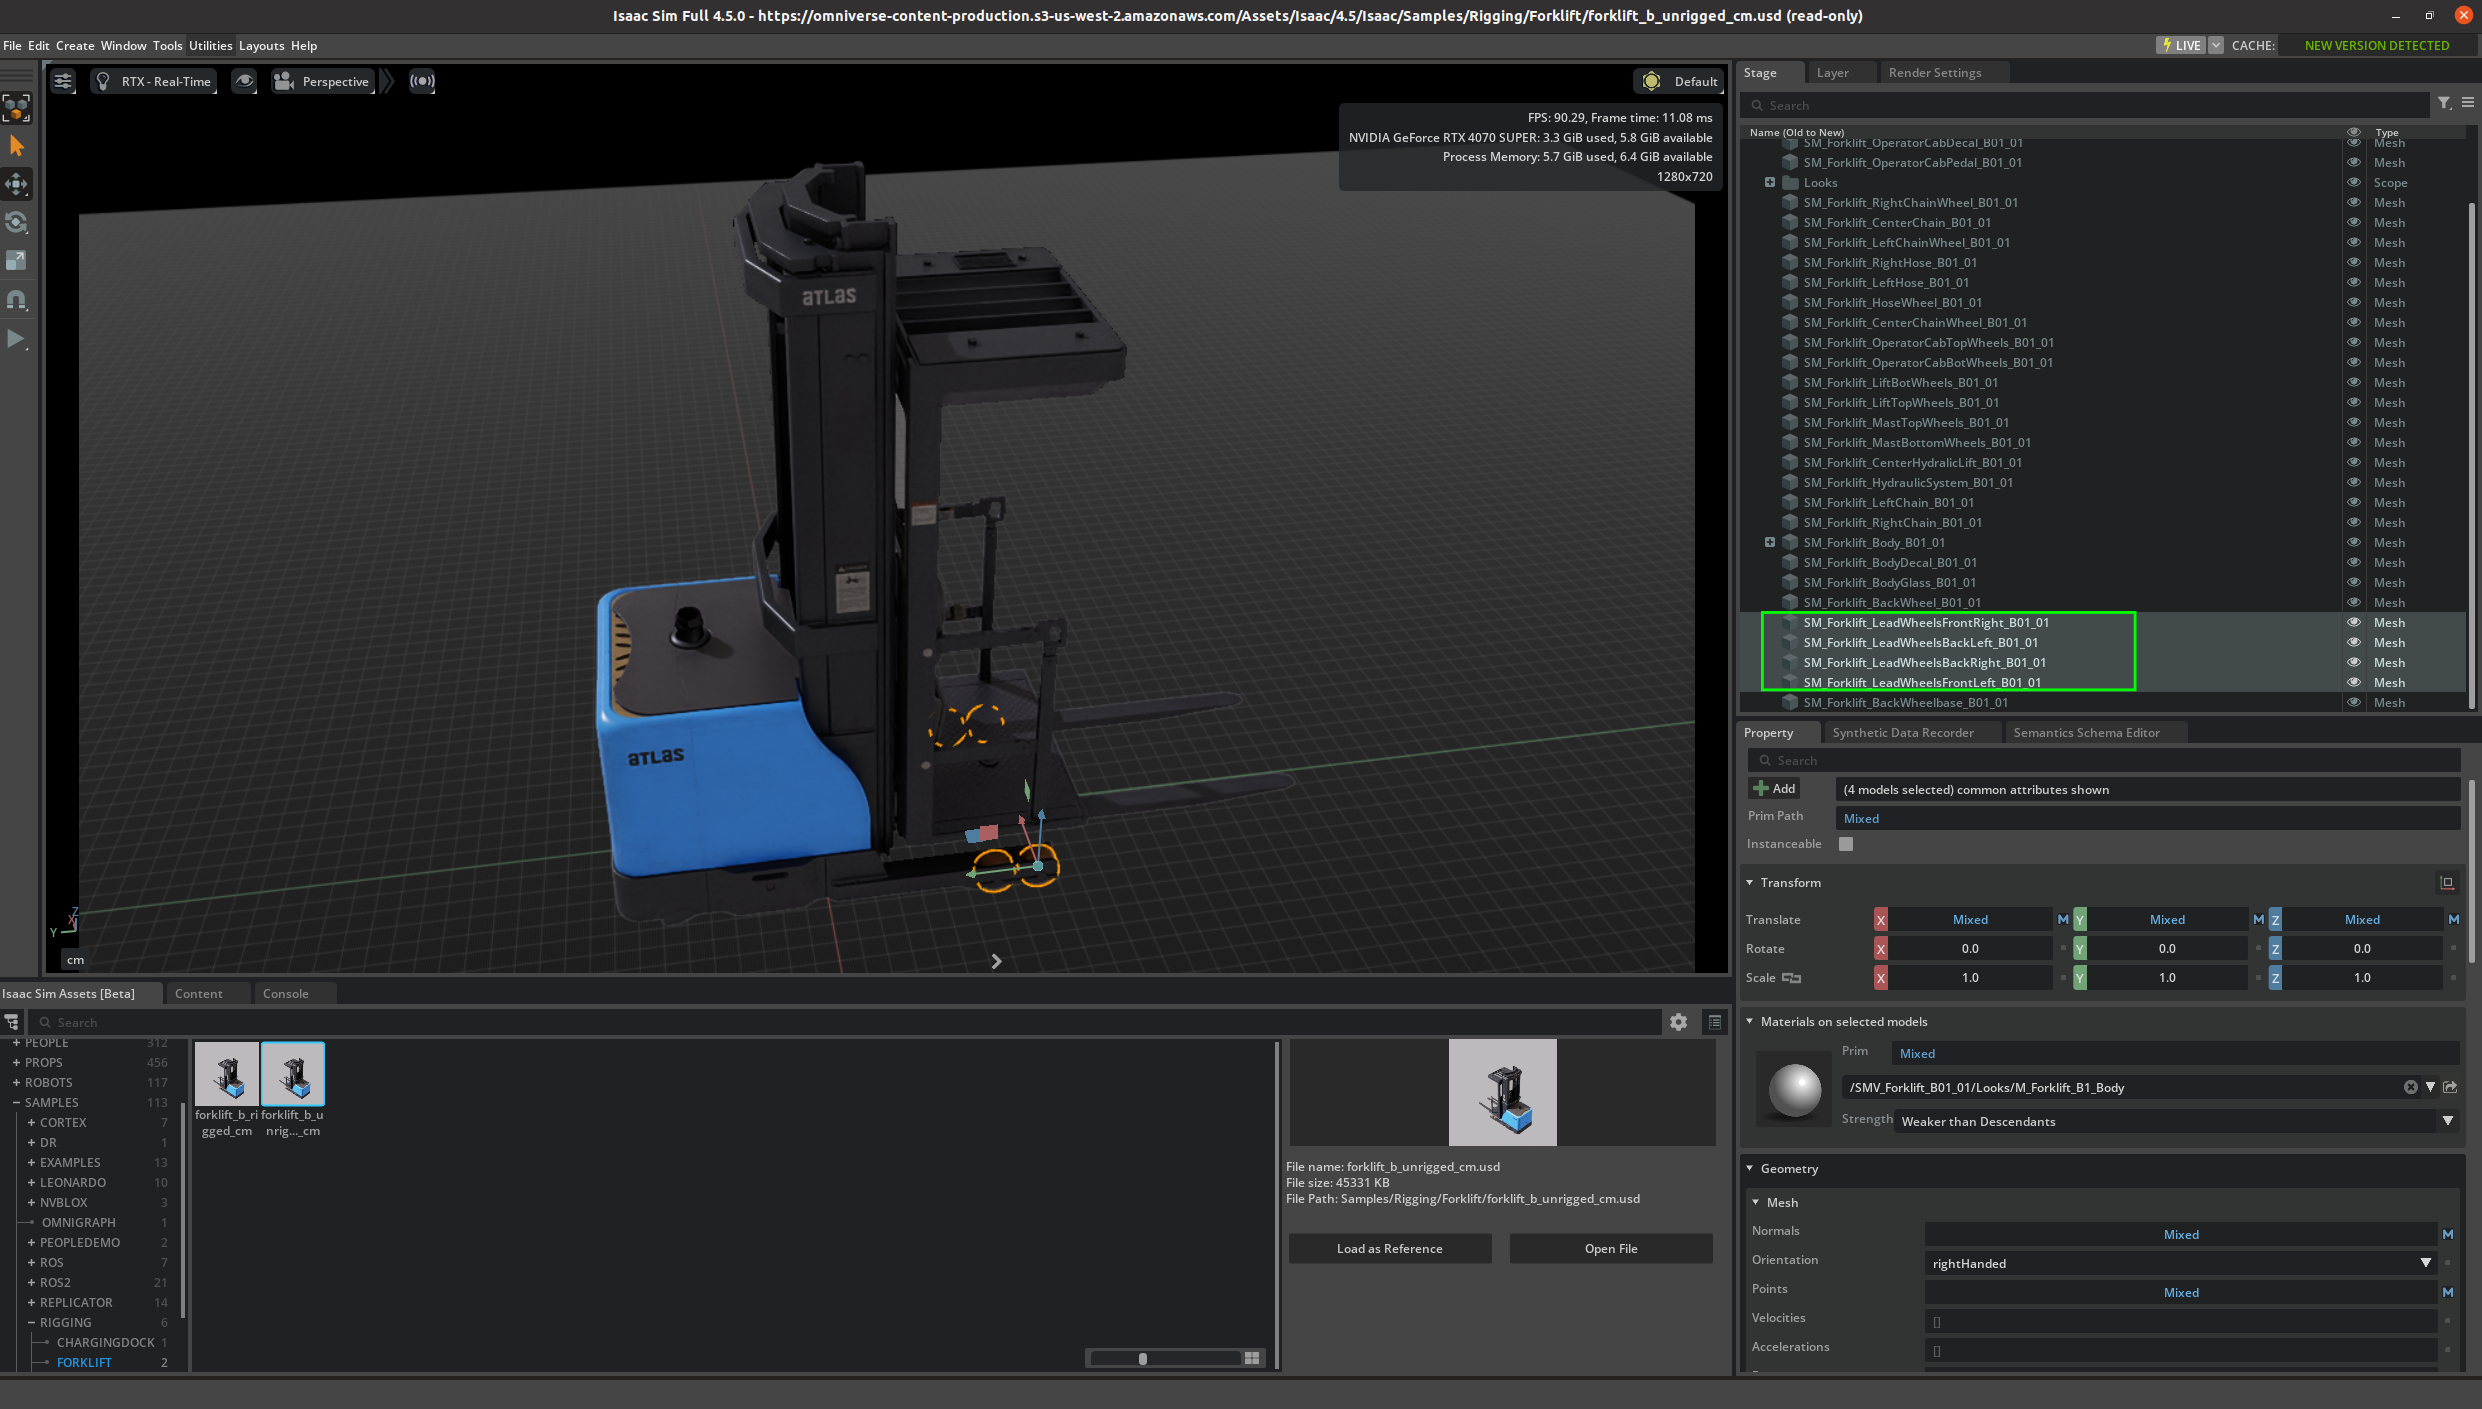This screenshot has width=2482, height=1409.
Task: Click the Open File button
Action: click(1610, 1248)
